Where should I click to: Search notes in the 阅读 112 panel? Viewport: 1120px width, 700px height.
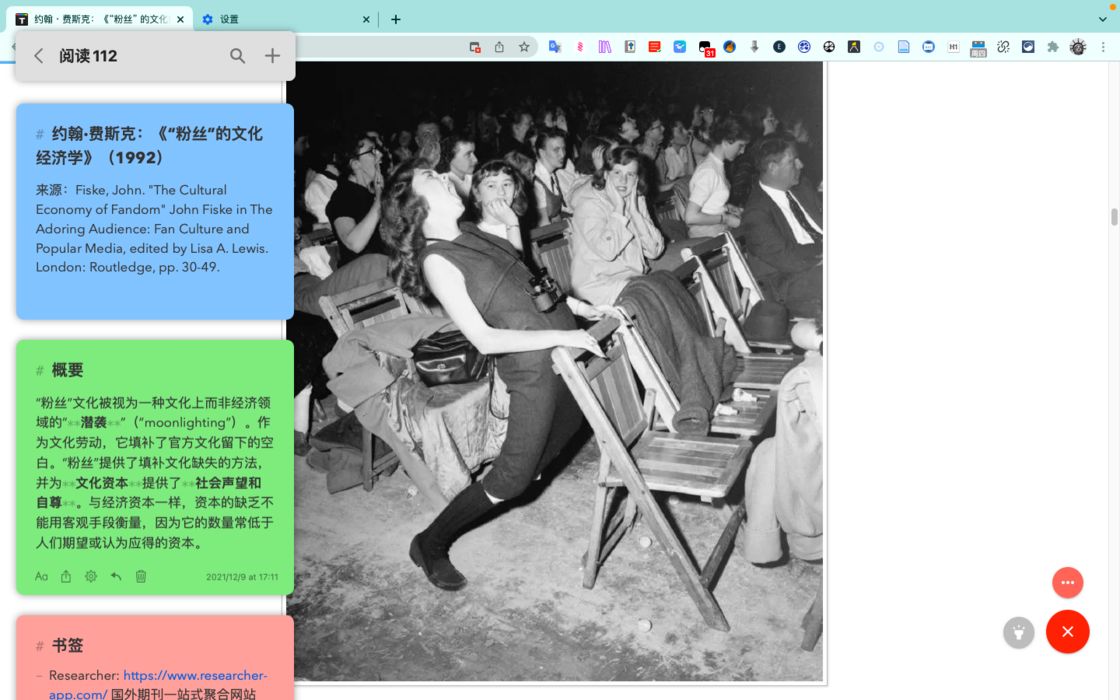point(237,56)
